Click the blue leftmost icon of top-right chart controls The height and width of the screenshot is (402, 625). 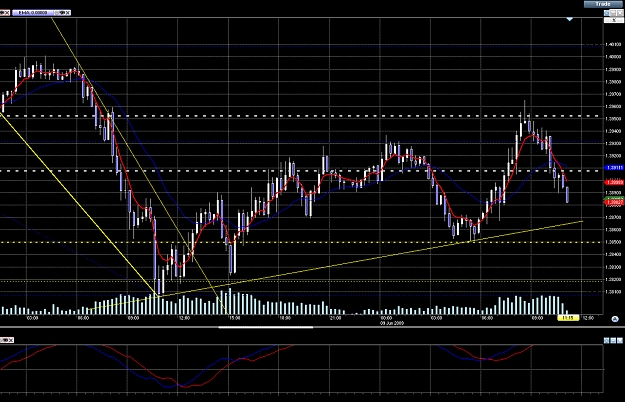[607, 13]
